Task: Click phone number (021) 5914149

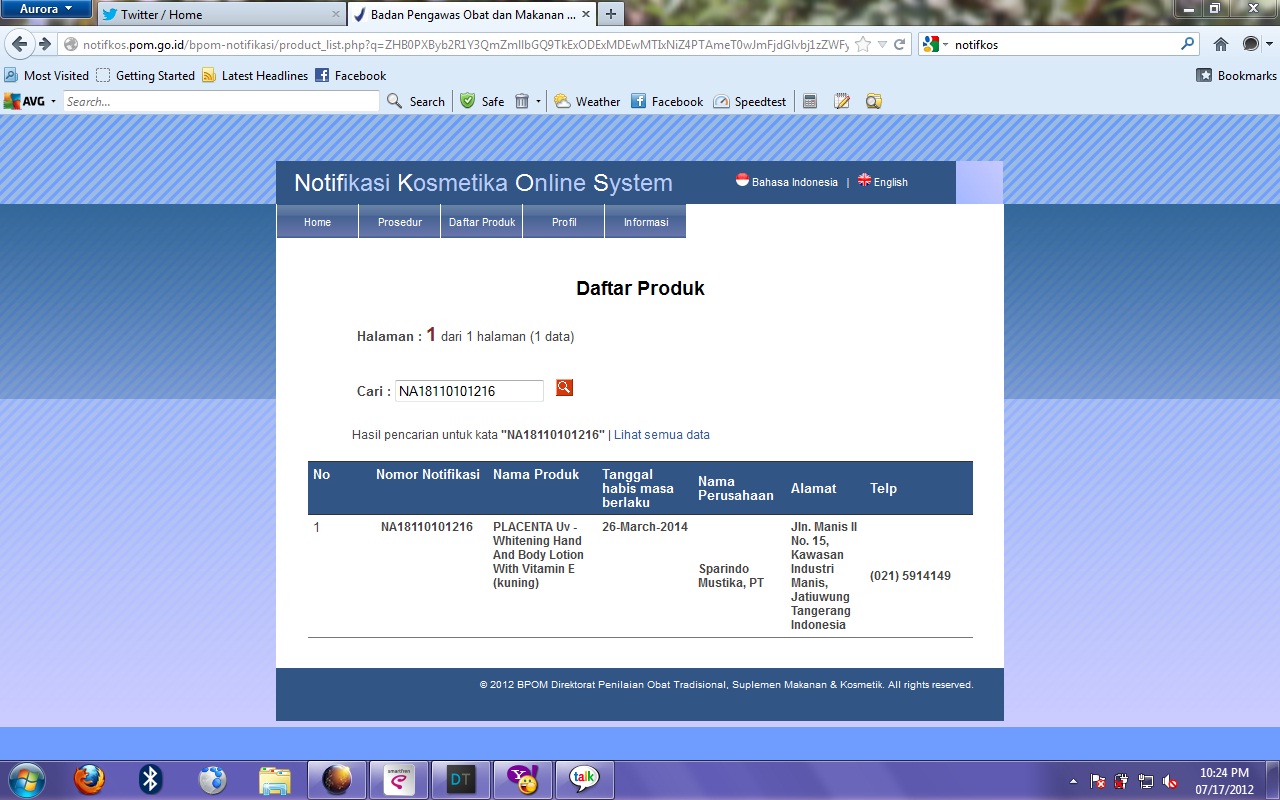Action: [x=910, y=576]
